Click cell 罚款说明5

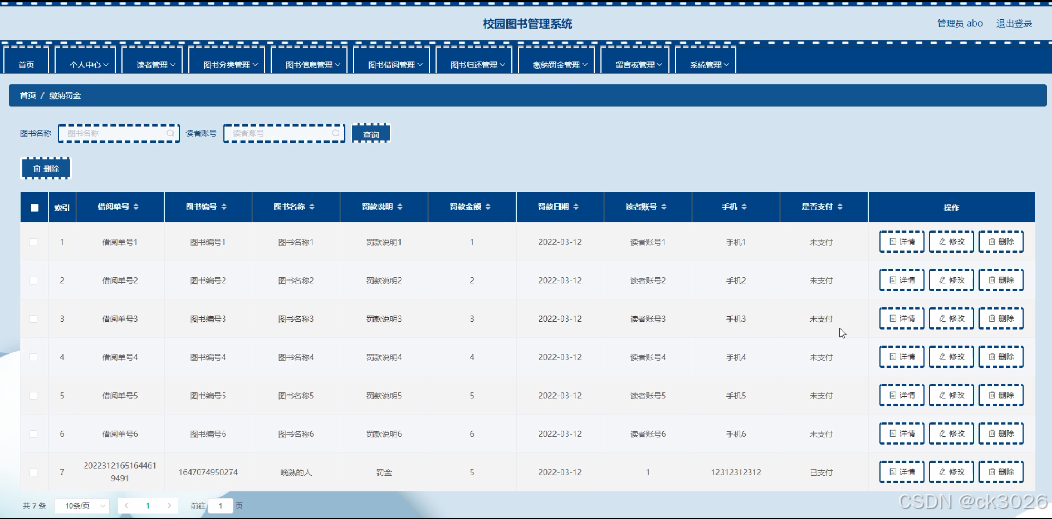pos(384,396)
